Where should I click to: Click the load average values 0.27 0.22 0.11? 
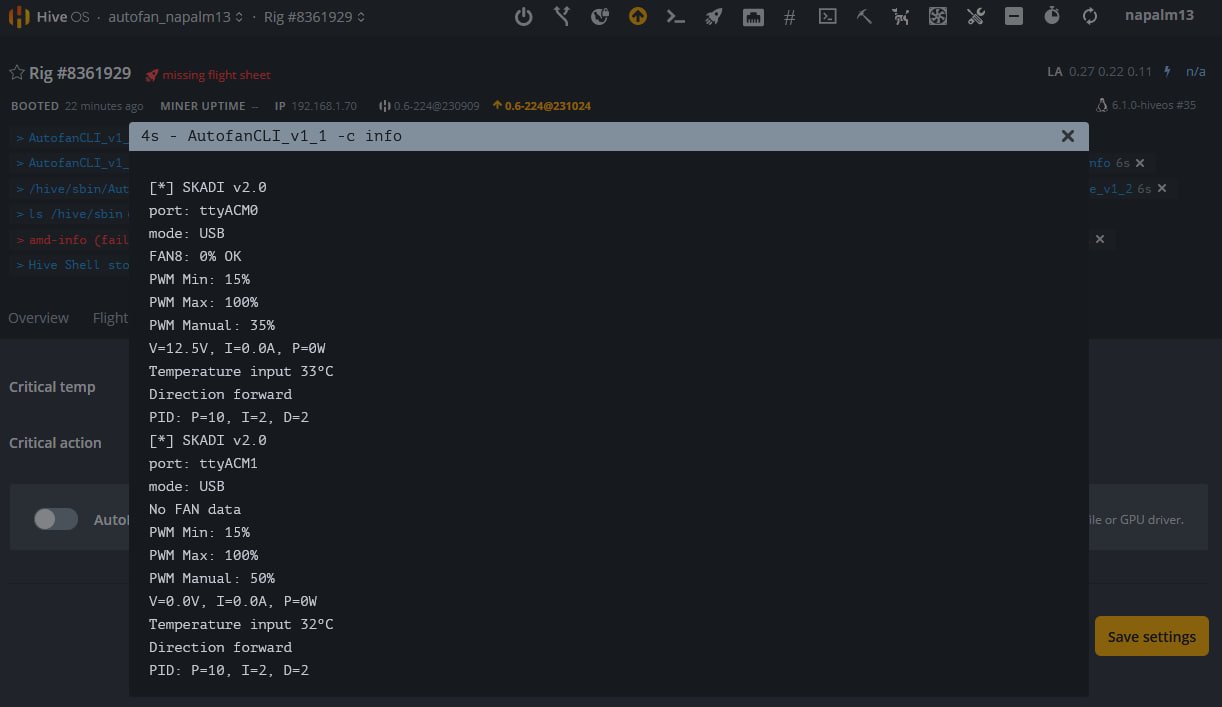[x=1110, y=72]
